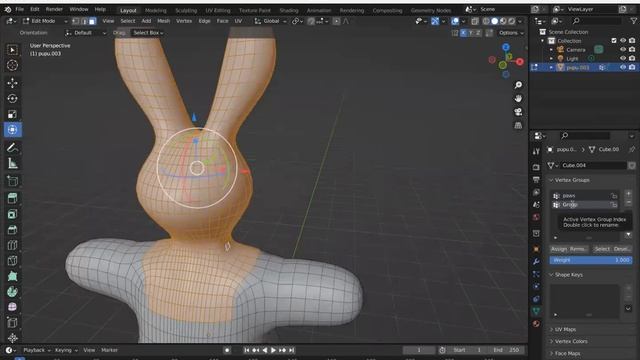Collapse the Shape Keys panel
Viewport: 640px width, 360px height.
pyautogui.click(x=551, y=275)
